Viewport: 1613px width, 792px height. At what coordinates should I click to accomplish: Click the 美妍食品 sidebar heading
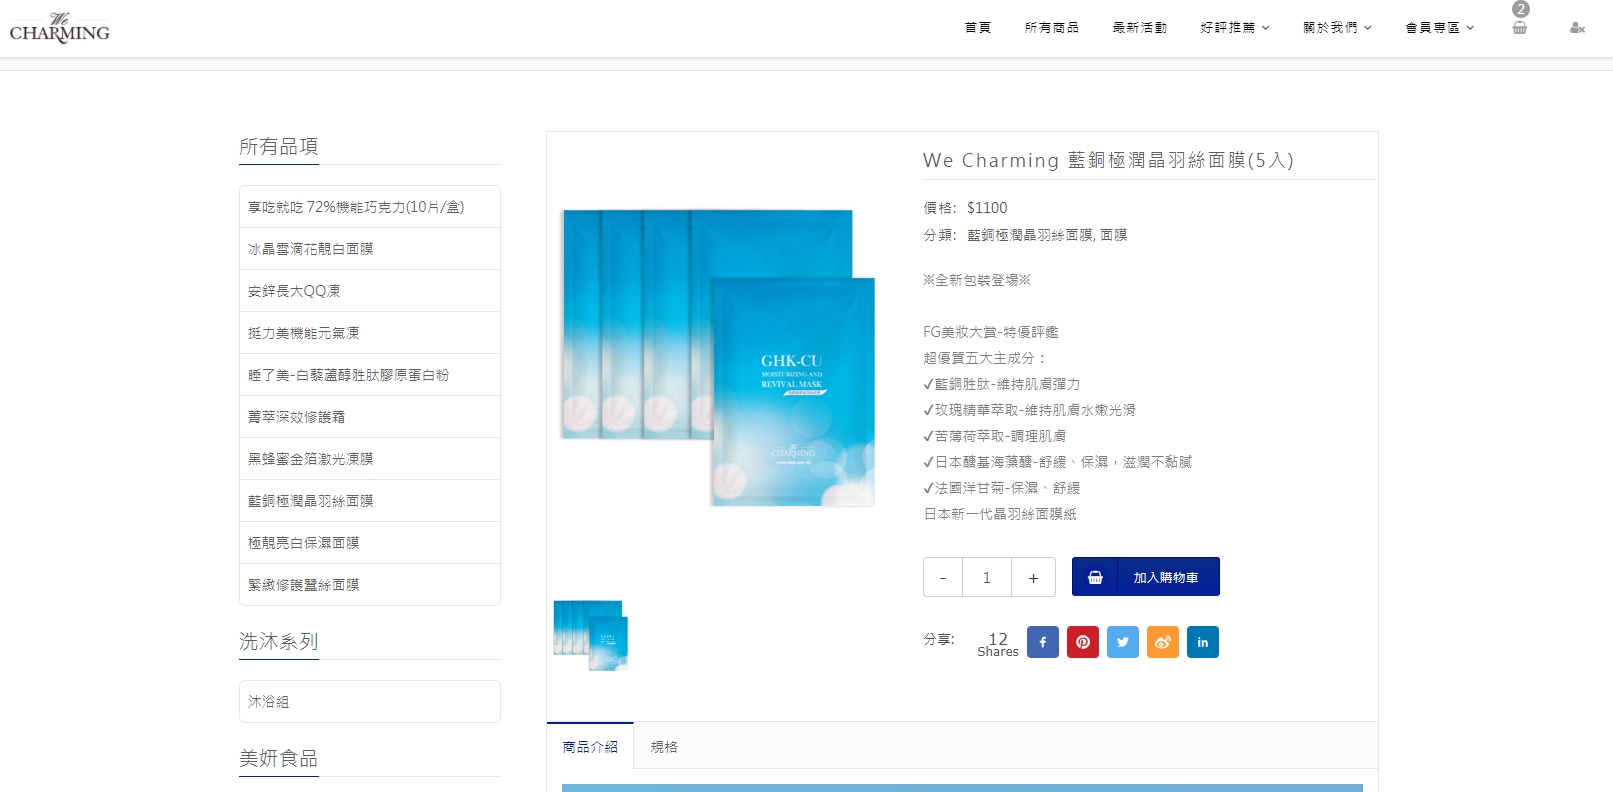coord(279,758)
